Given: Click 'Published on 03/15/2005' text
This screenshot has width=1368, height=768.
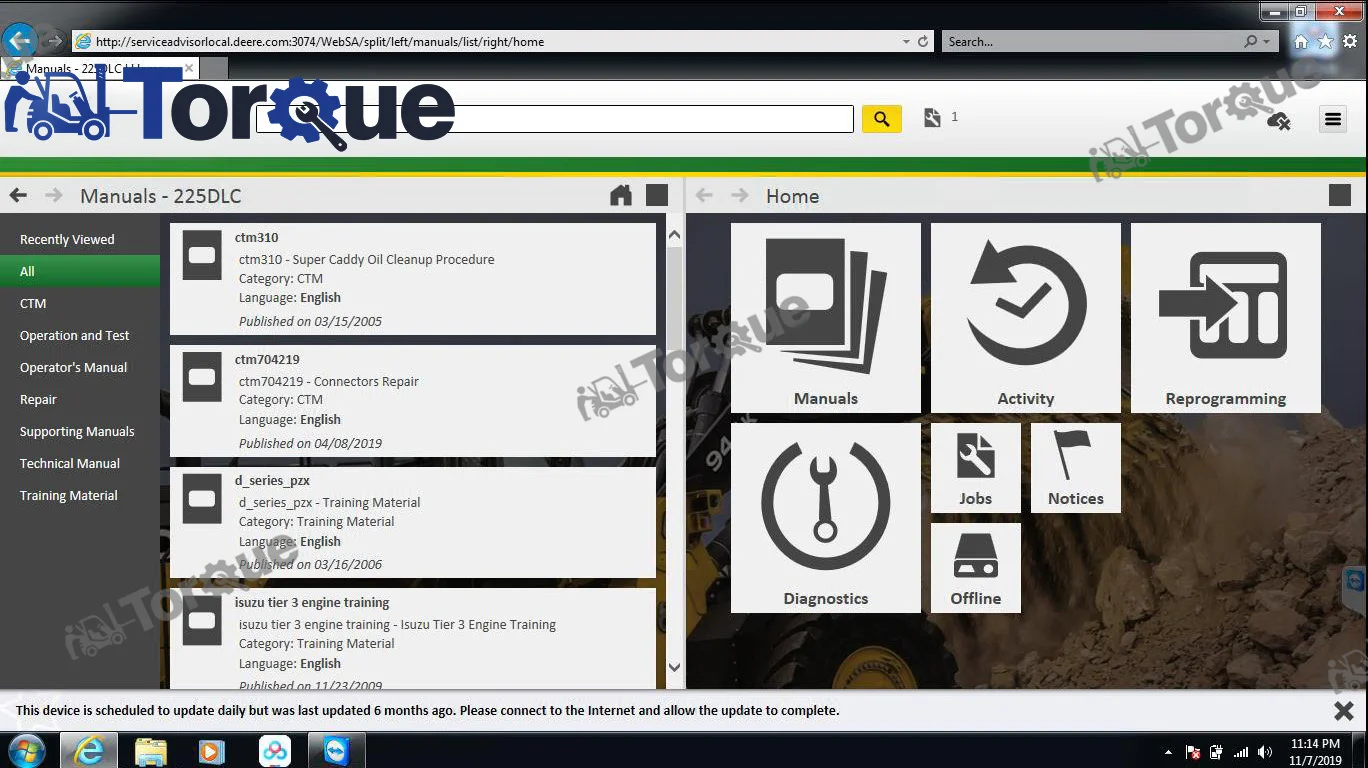Looking at the screenshot, I should [310, 322].
